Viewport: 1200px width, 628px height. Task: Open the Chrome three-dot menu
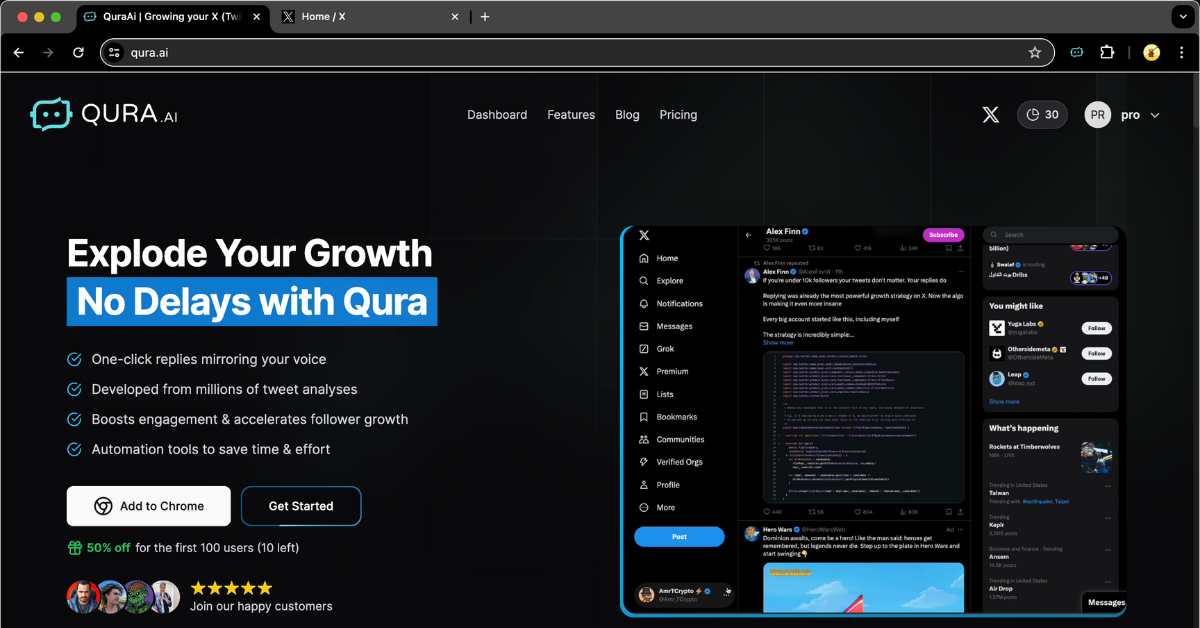pyautogui.click(x=1181, y=52)
